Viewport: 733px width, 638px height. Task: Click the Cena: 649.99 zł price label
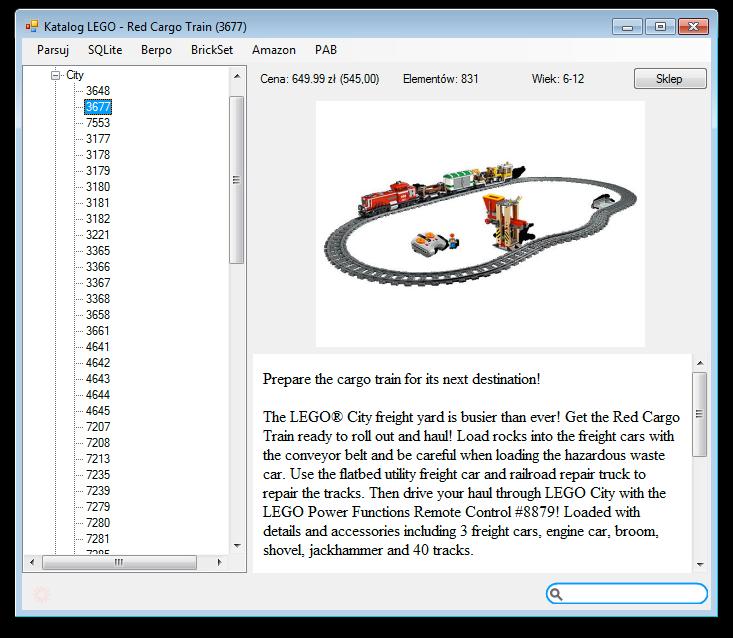click(x=320, y=79)
